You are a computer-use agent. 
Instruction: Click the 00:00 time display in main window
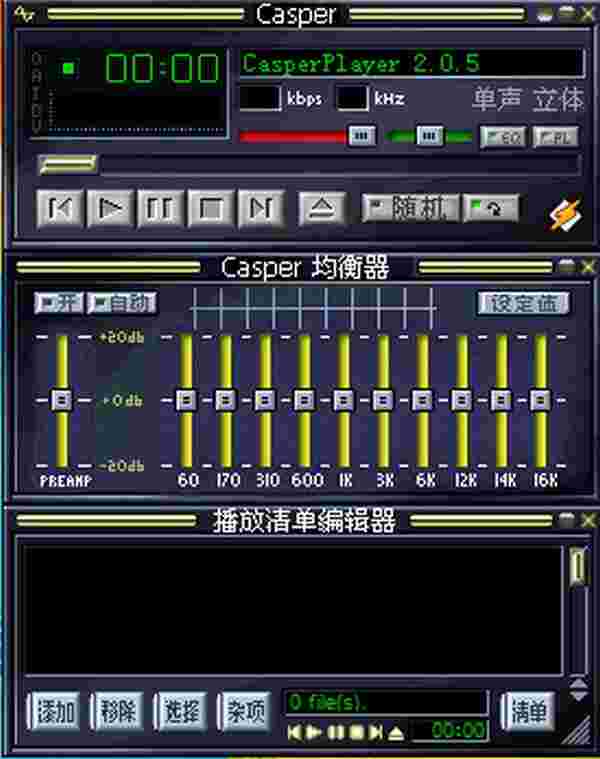[163, 68]
